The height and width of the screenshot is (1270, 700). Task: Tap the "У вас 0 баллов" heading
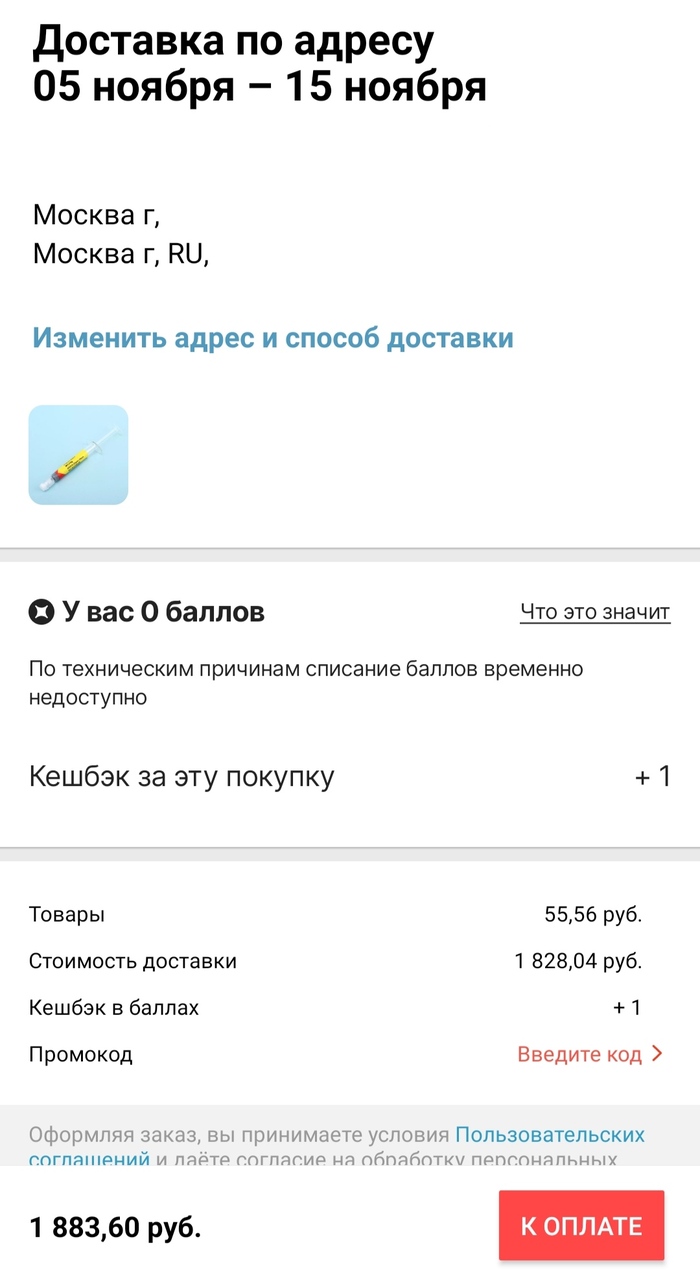163,611
